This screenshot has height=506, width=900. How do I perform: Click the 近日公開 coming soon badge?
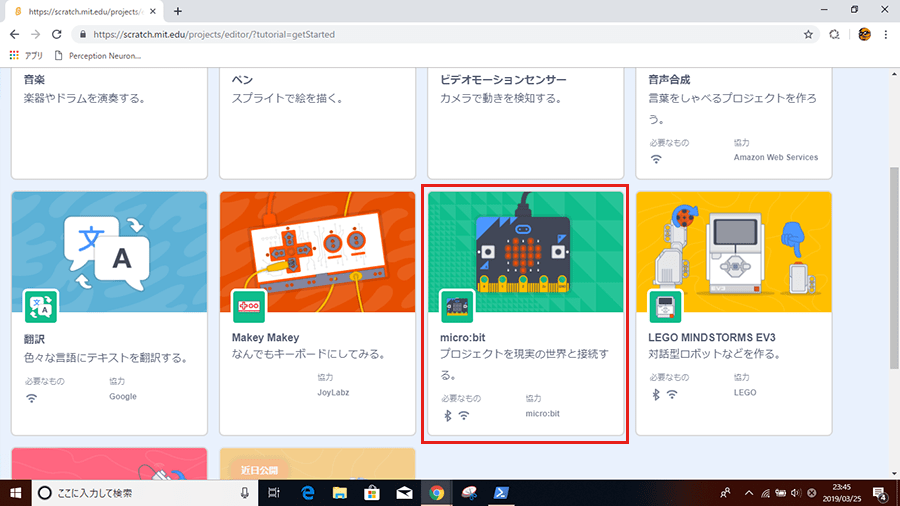click(x=259, y=470)
